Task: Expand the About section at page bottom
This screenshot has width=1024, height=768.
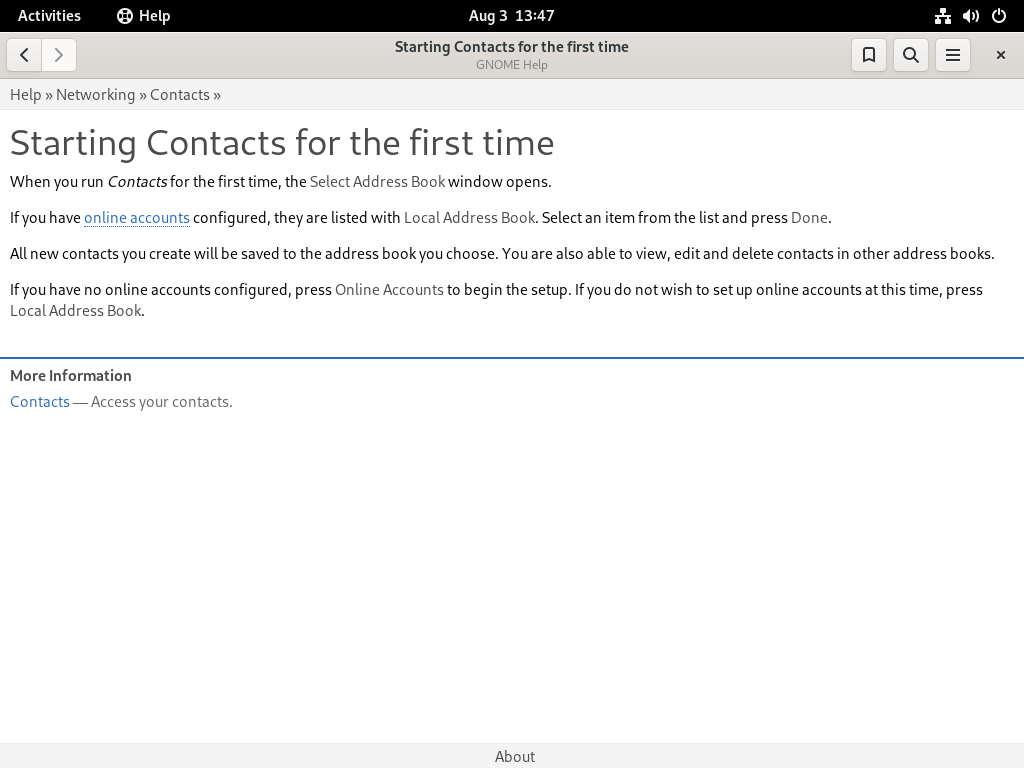Action: [515, 756]
